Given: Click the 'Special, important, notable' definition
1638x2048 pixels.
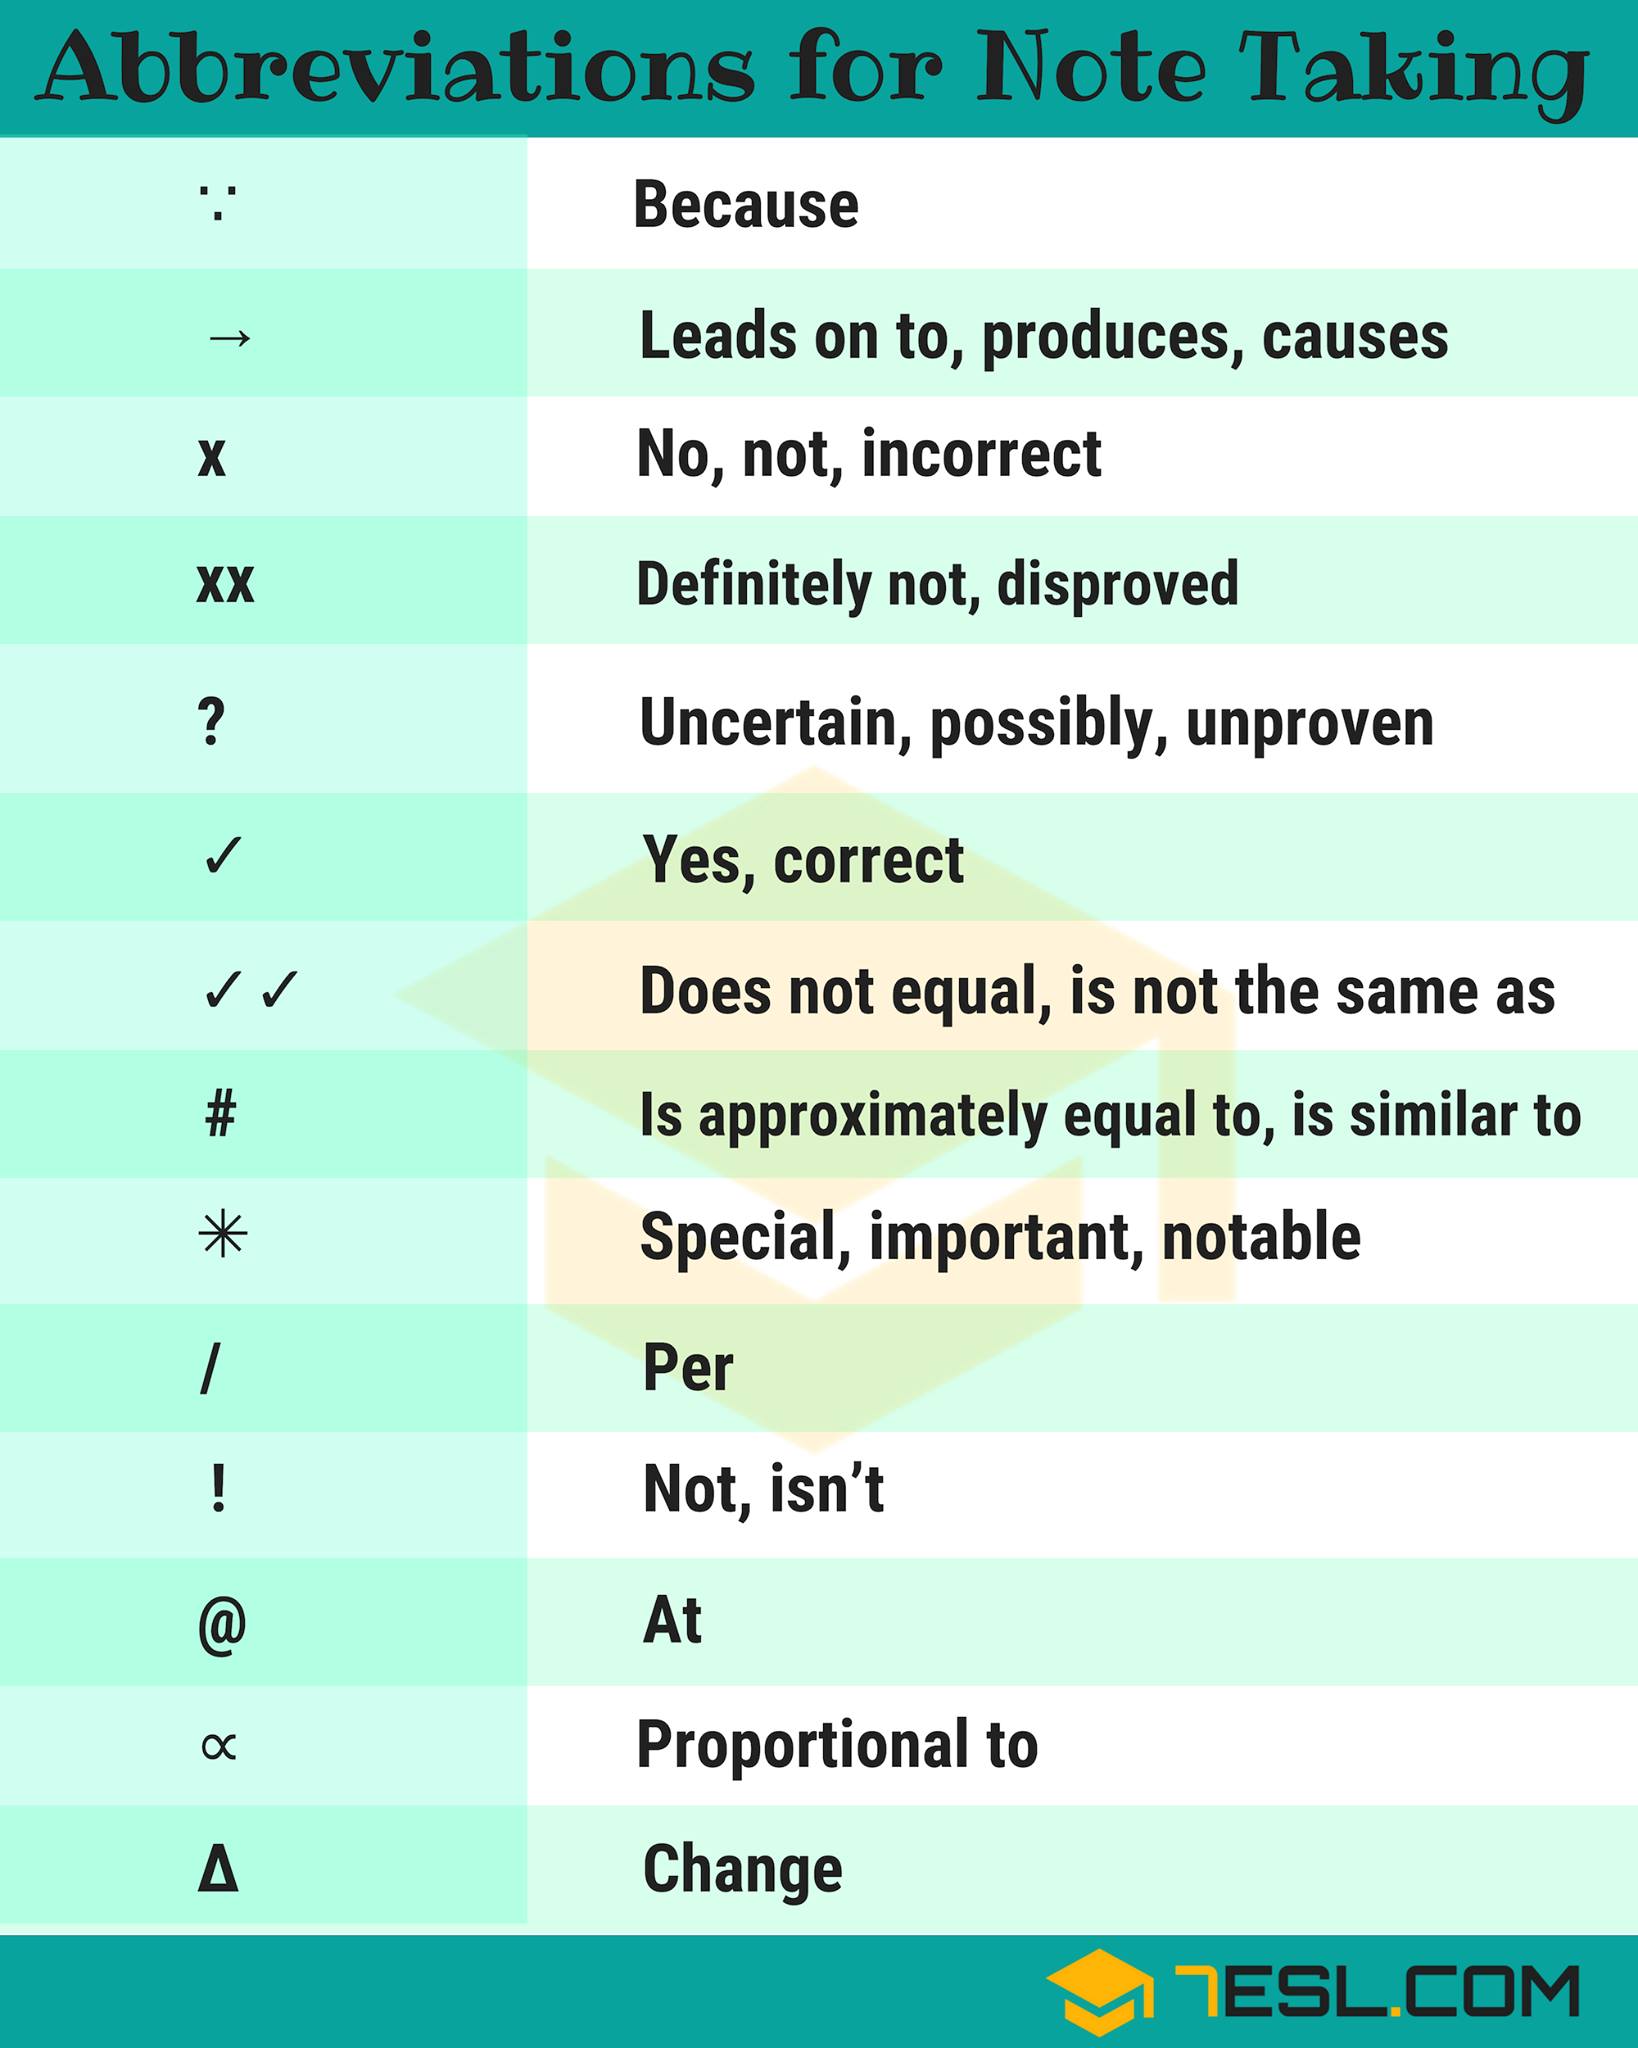Looking at the screenshot, I should [x=1000, y=1238].
